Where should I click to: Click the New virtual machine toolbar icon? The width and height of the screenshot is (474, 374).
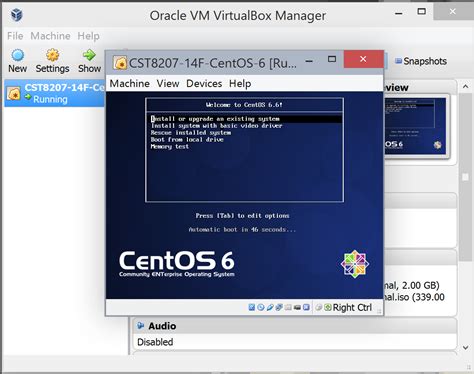tap(17, 55)
